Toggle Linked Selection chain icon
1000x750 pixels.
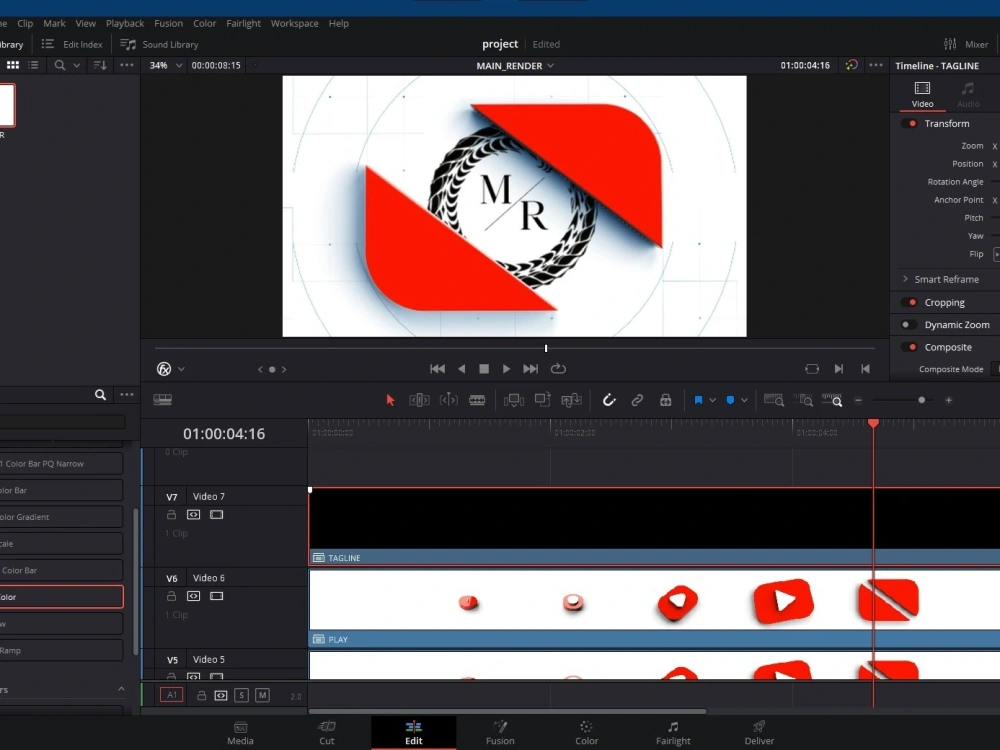click(x=637, y=400)
